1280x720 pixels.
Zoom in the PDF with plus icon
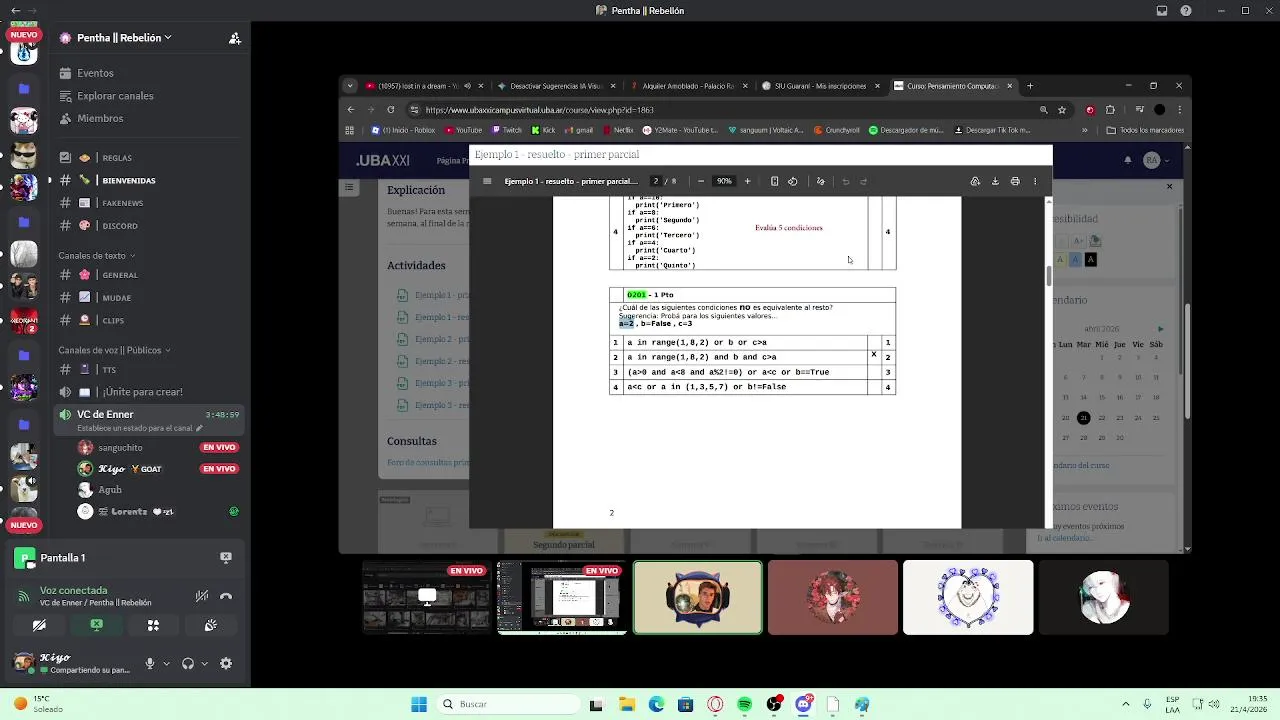pyautogui.click(x=747, y=181)
